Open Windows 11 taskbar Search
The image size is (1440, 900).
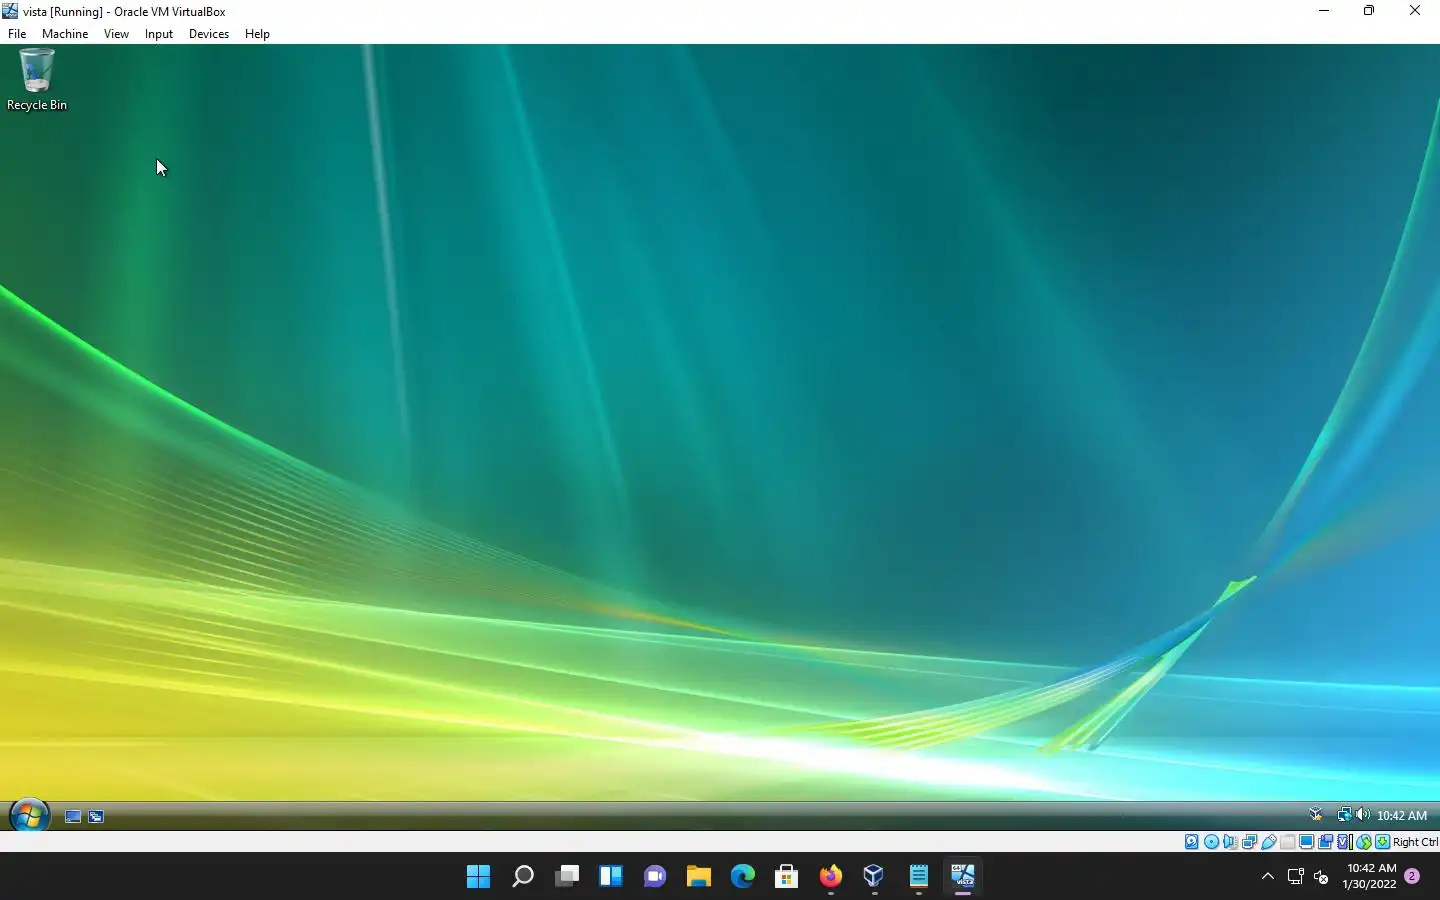[x=522, y=876]
